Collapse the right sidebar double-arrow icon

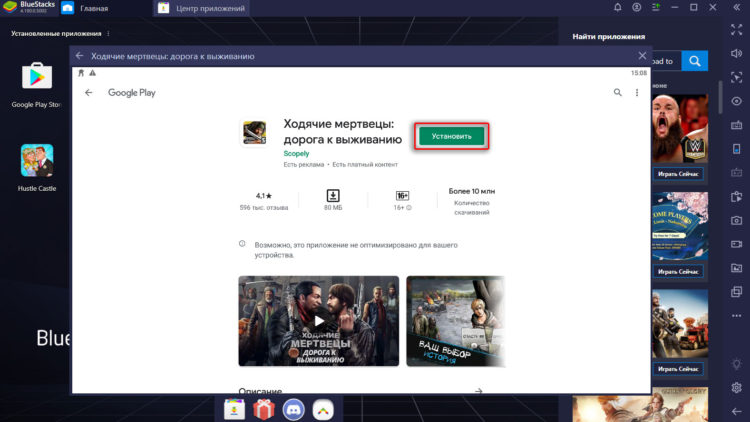(x=737, y=7)
